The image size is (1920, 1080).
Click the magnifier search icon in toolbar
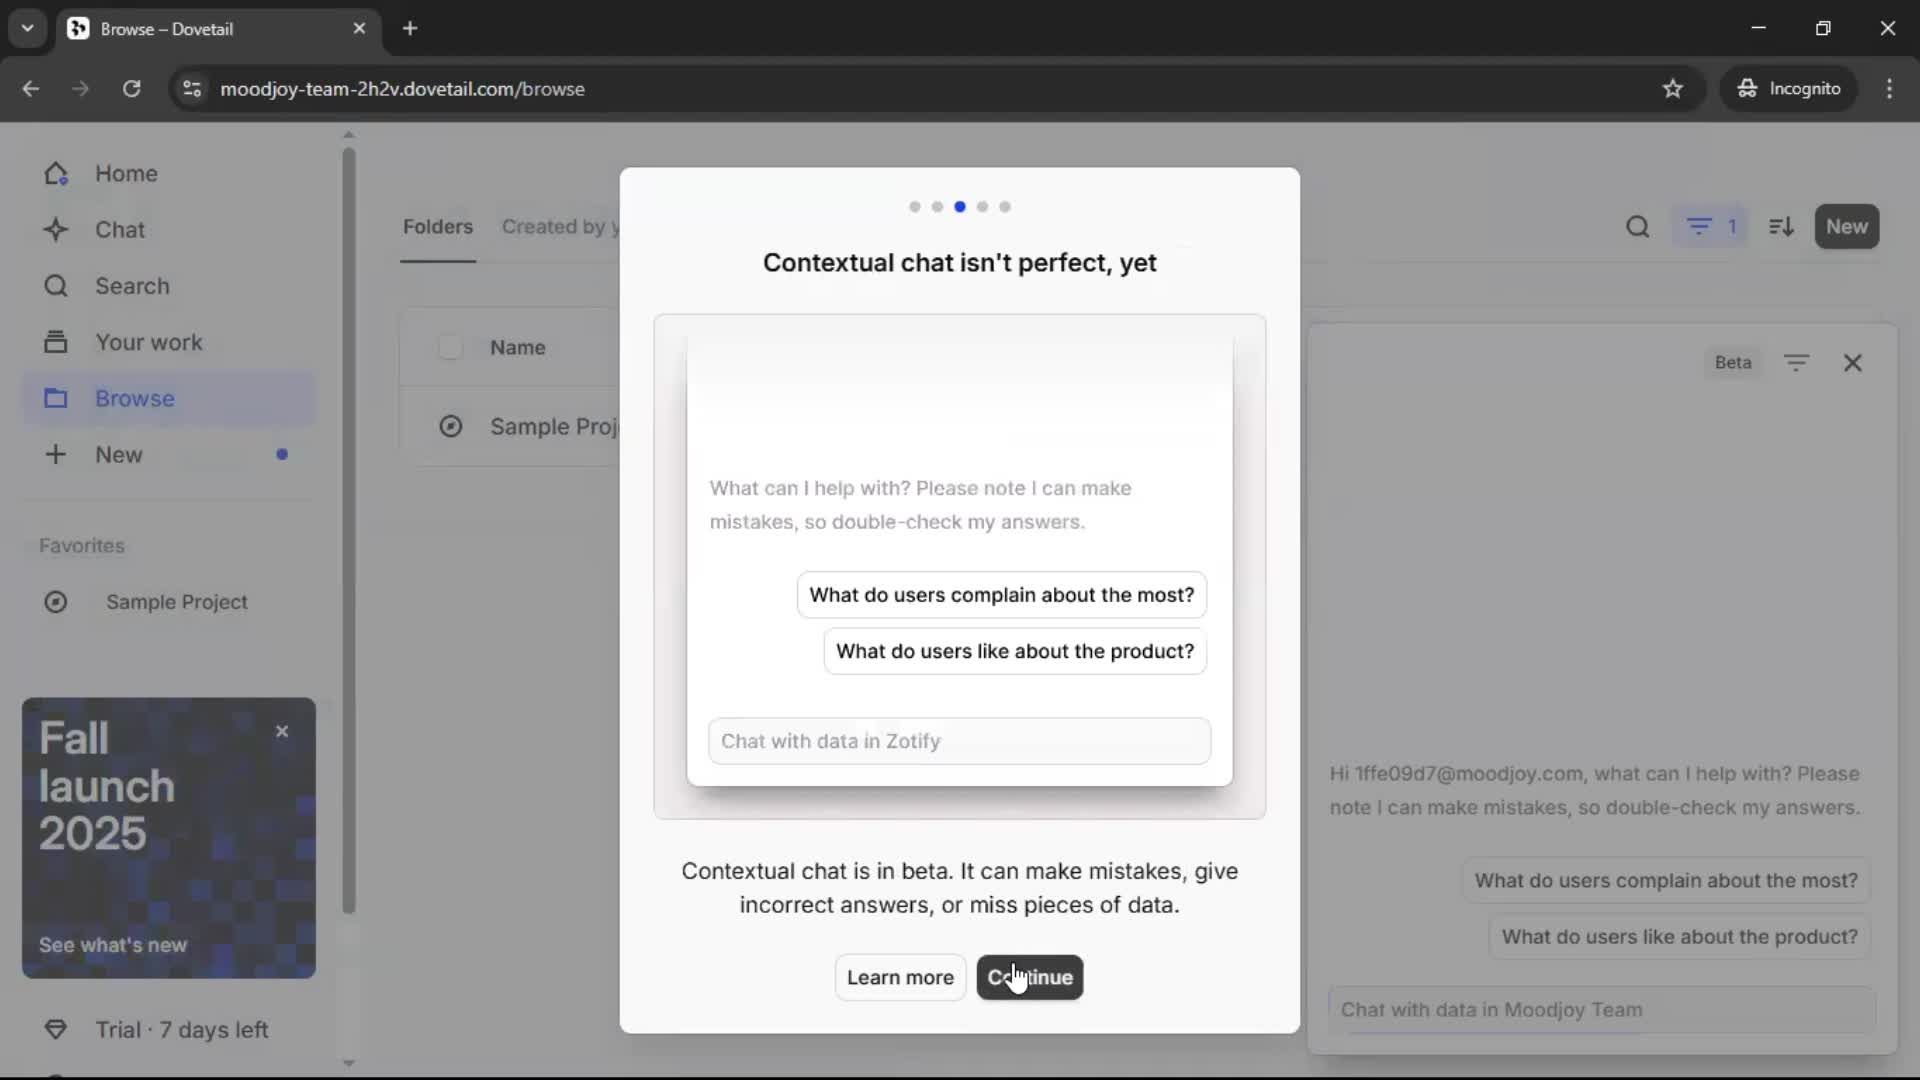(1637, 227)
